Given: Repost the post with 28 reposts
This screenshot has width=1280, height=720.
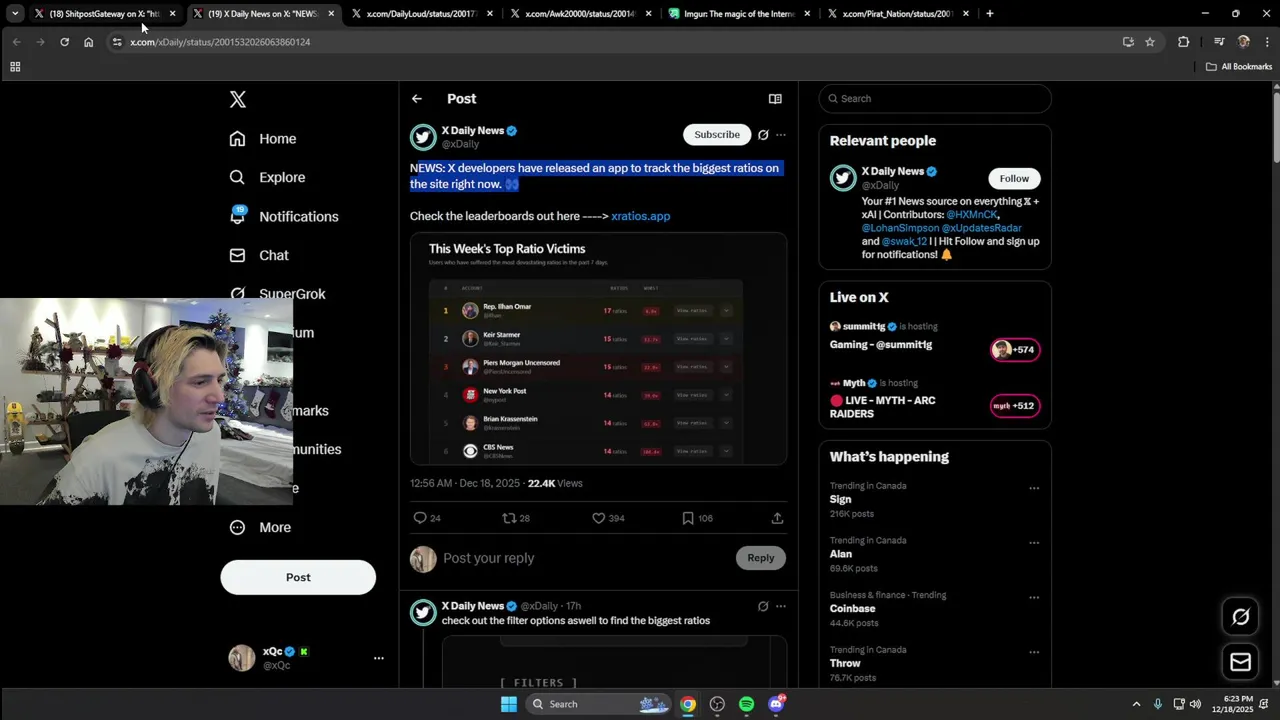Looking at the screenshot, I should pyautogui.click(x=516, y=518).
